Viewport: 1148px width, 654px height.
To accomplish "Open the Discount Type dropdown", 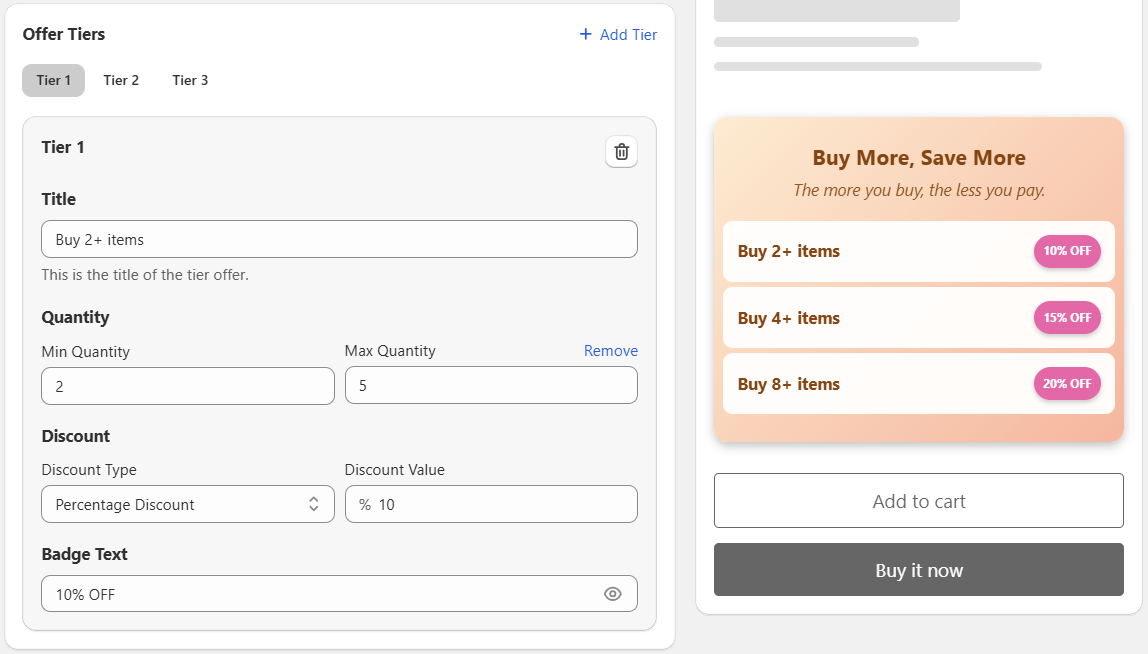I will tap(188, 504).
